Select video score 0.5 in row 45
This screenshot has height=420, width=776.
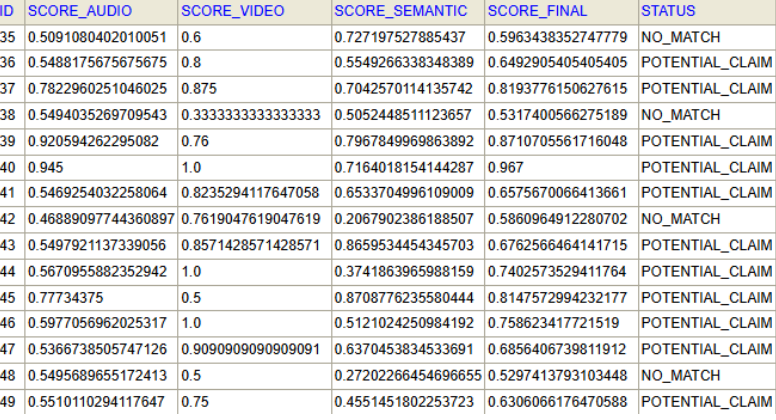(x=191, y=297)
